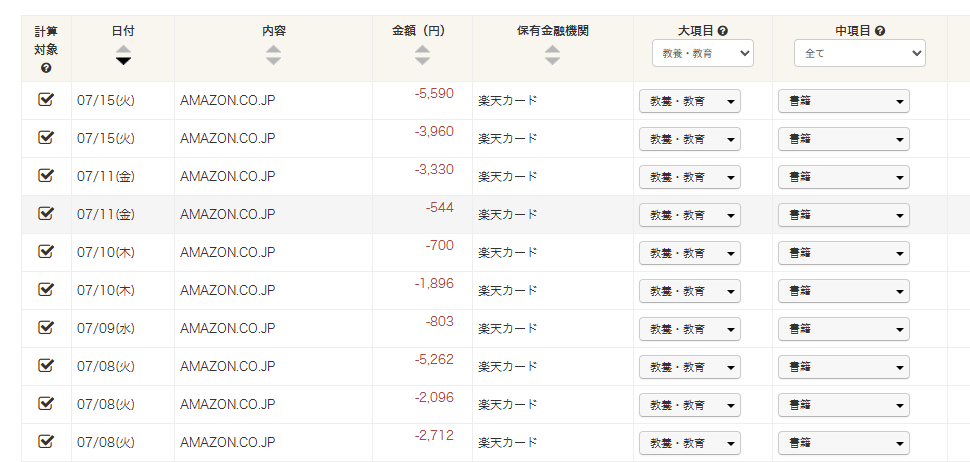The width and height of the screenshot is (970, 462).
Task: Toggle checkbox for the -544 transaction
Action: 45,213
